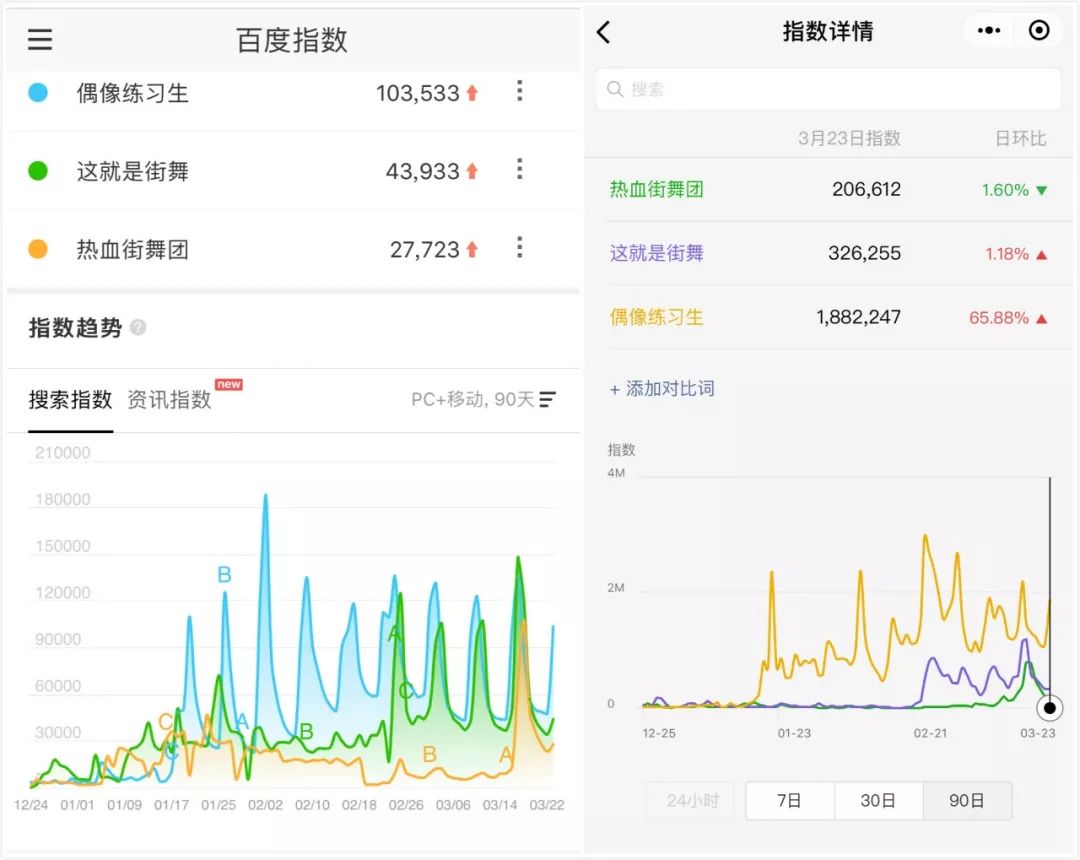Click help icon beside 指数趋势
The width and height of the screenshot is (1080, 860).
[x=138, y=328]
